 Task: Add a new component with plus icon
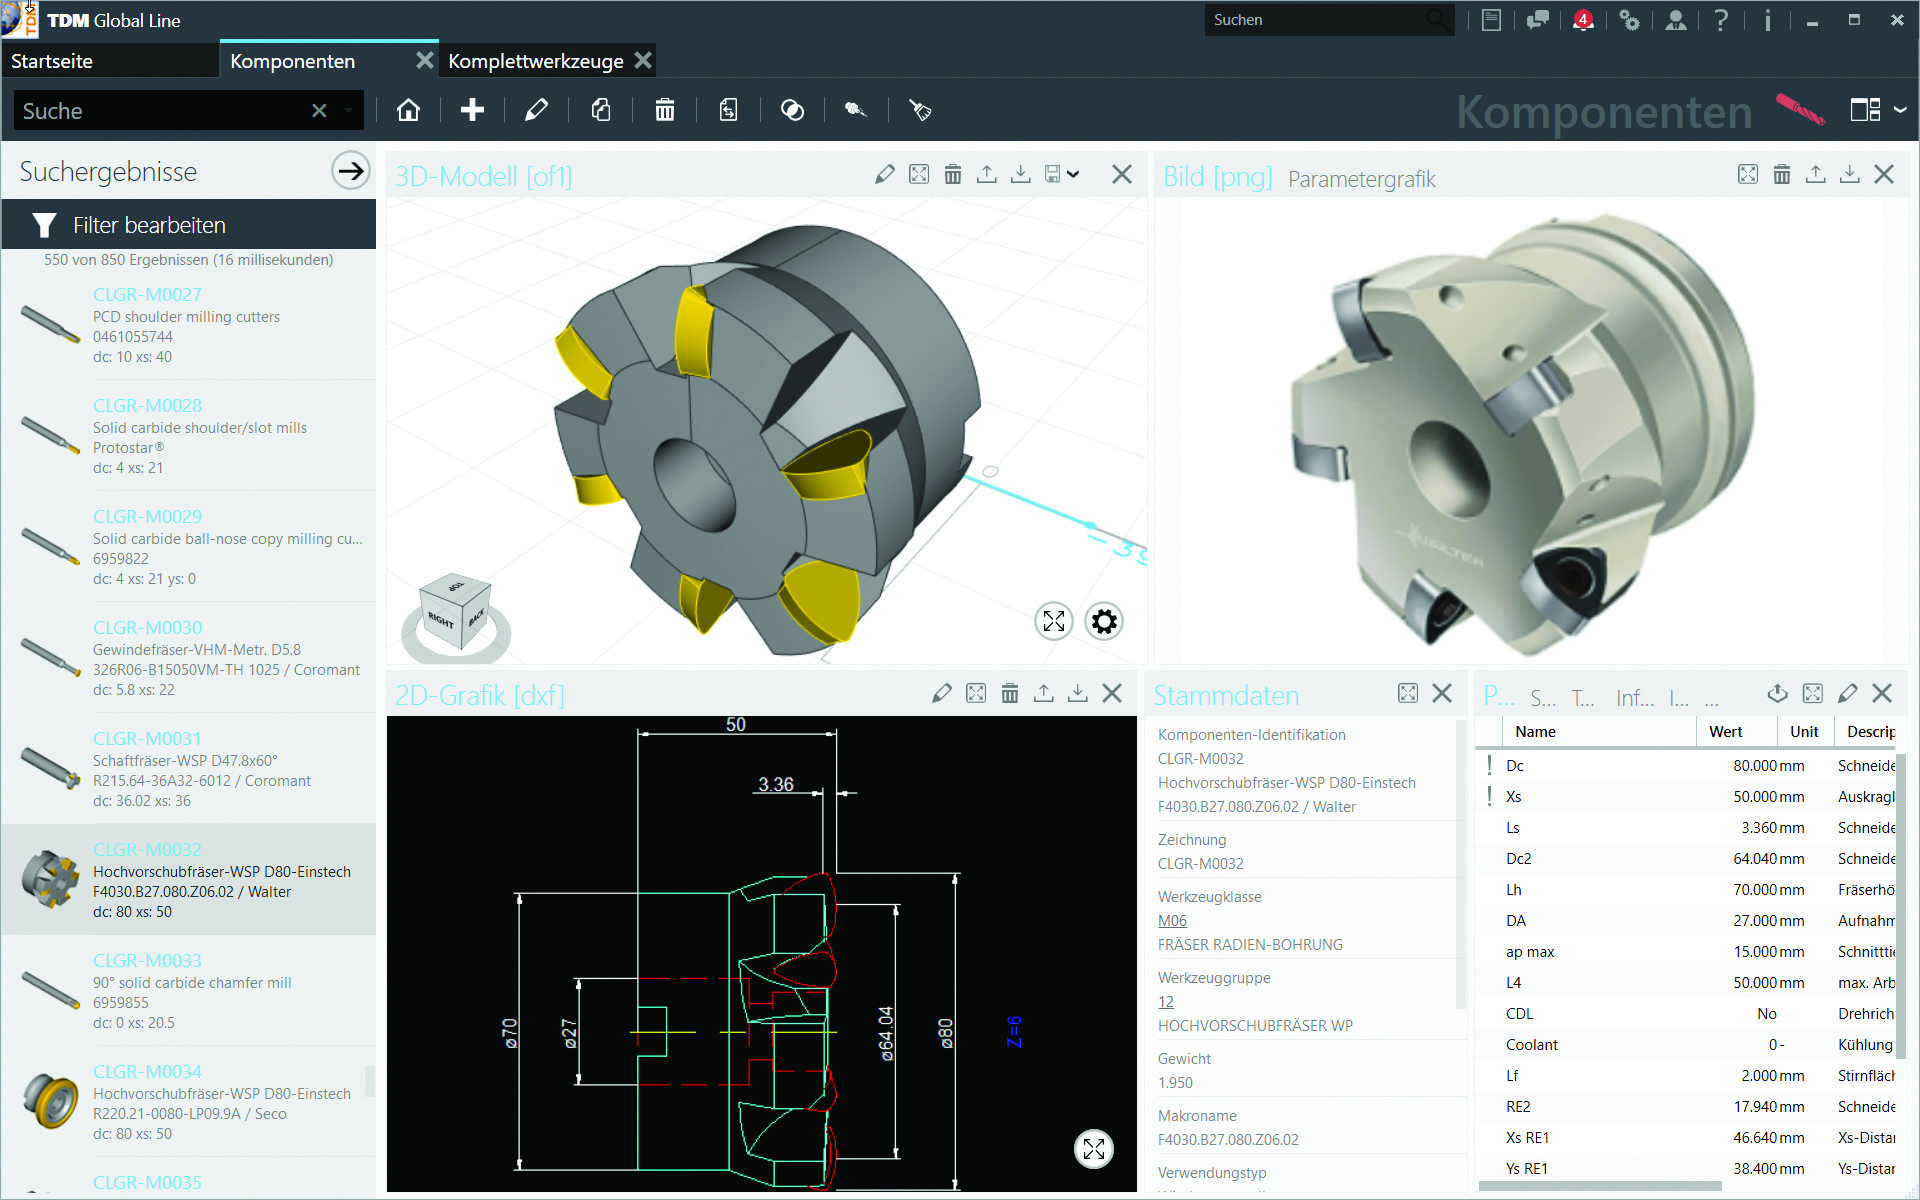pyautogui.click(x=472, y=110)
